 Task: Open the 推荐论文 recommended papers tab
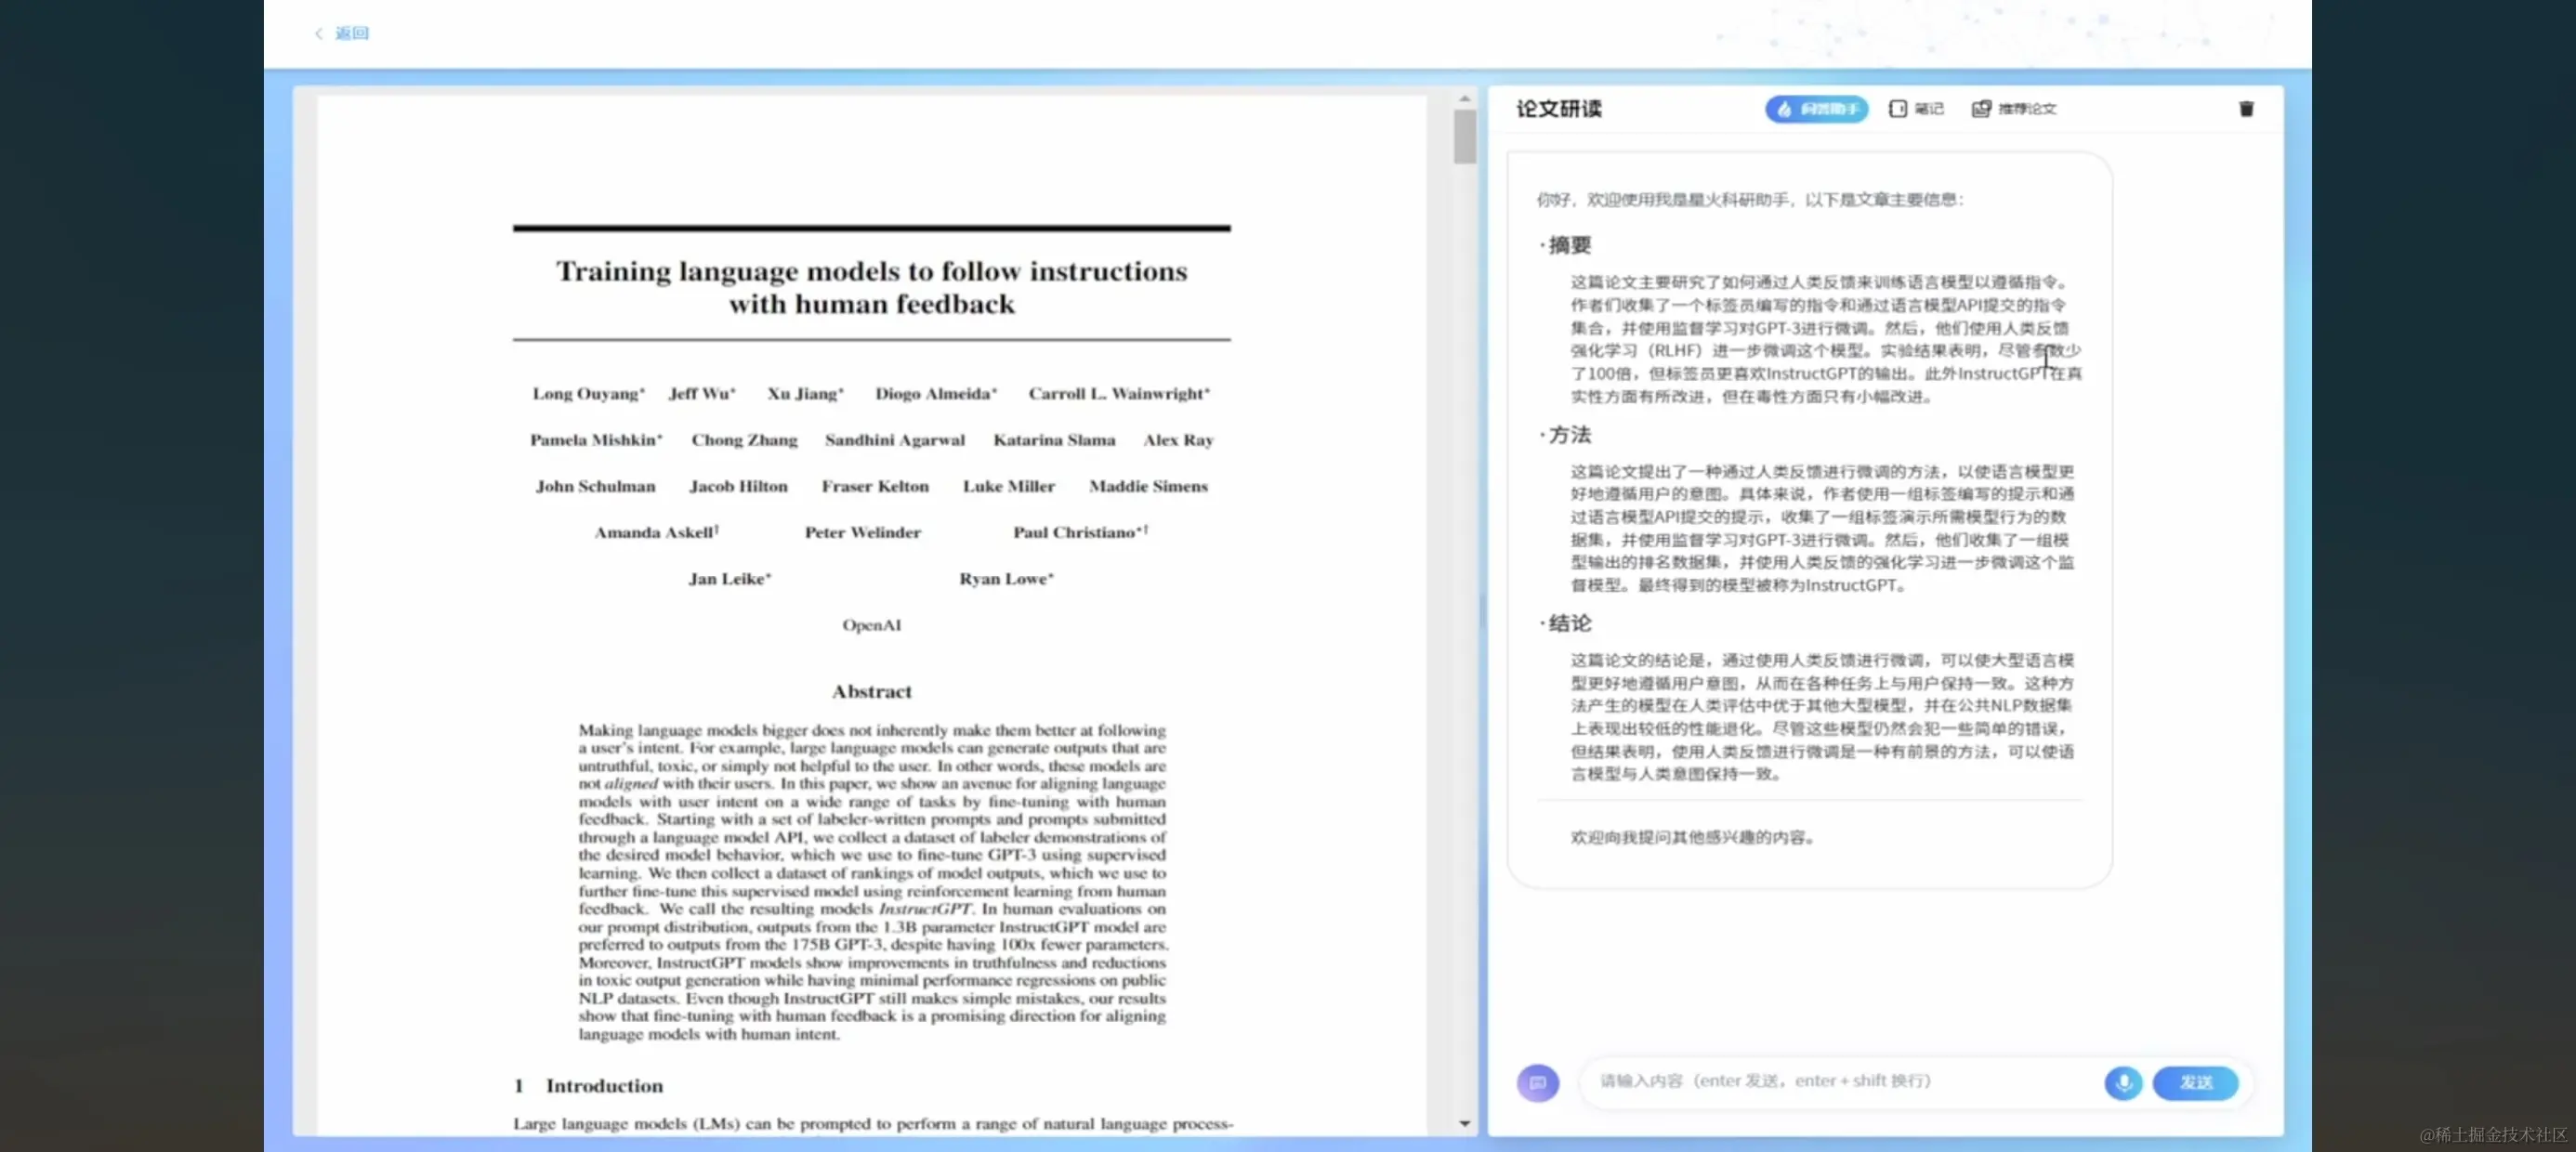pos(2026,109)
